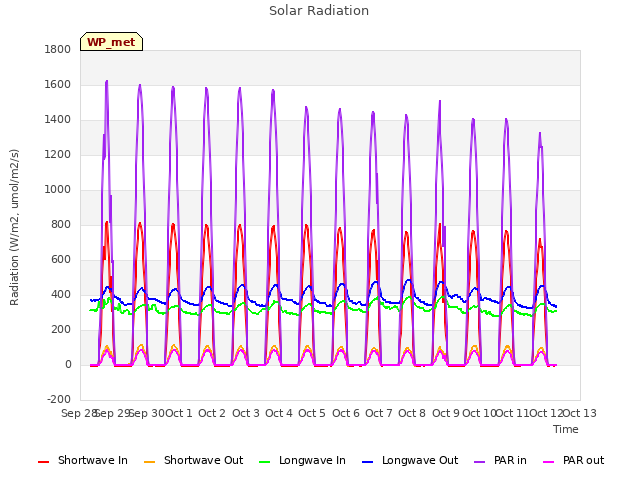Click the 200 y-axis tick label
This screenshot has height=480, width=640.
pos(61,329)
